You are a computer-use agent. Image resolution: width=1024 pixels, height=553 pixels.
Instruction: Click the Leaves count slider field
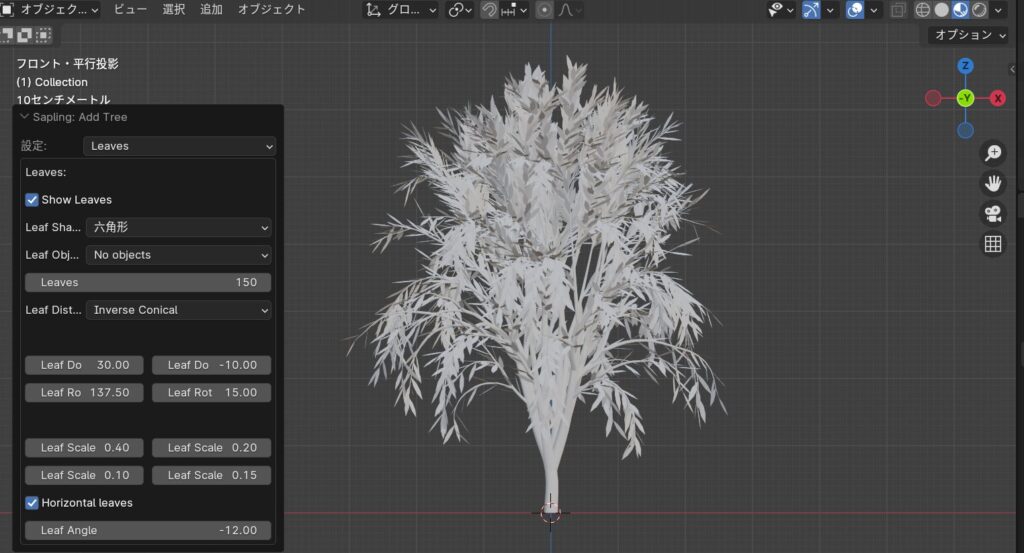tap(148, 283)
